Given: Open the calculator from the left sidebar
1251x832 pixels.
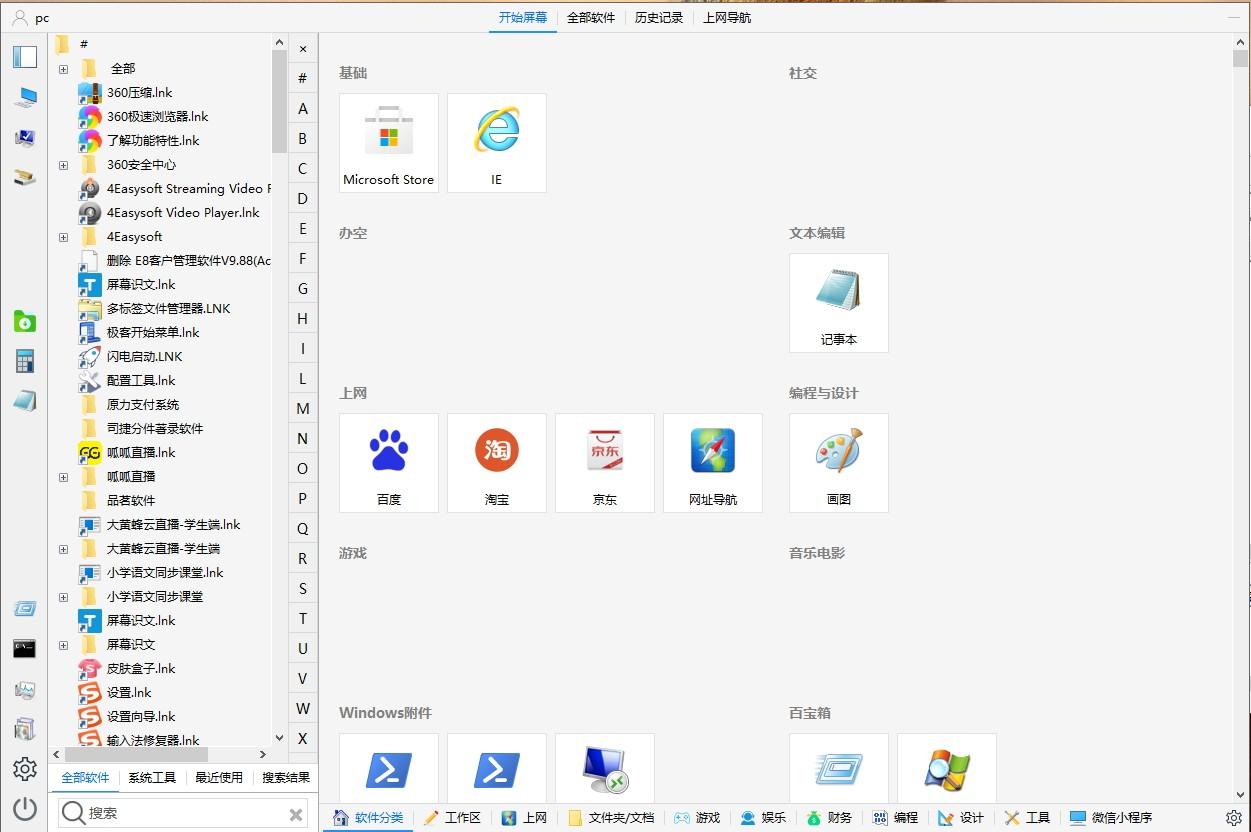Looking at the screenshot, I should (x=25, y=361).
